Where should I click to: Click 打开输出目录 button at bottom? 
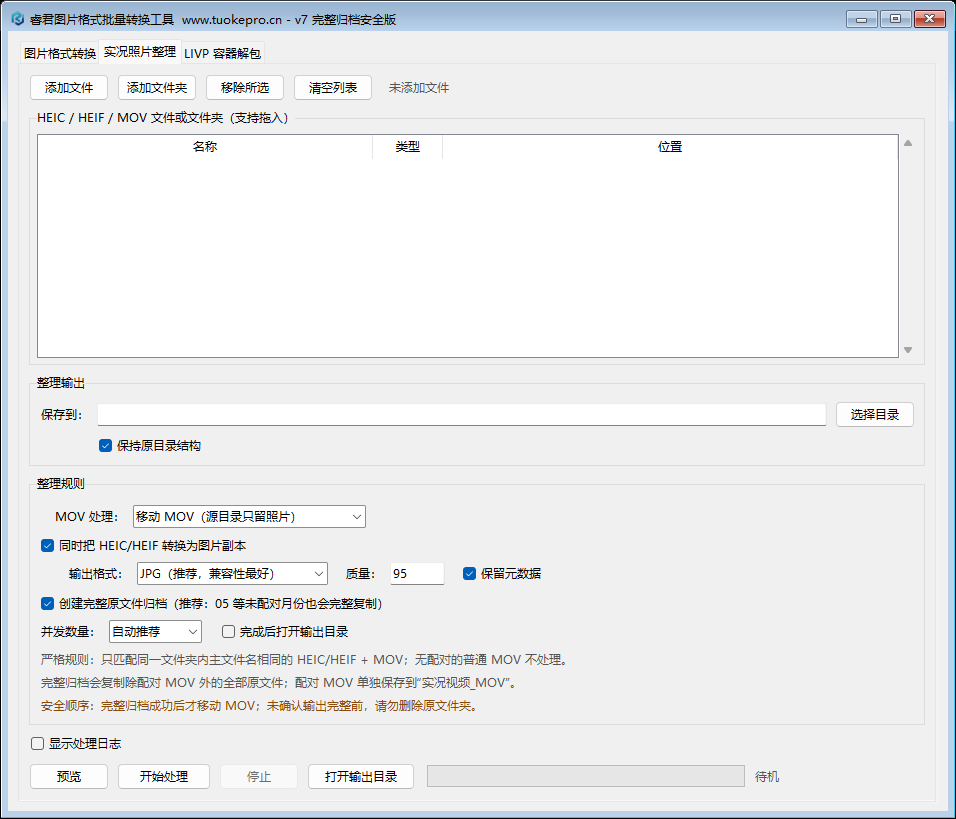361,777
